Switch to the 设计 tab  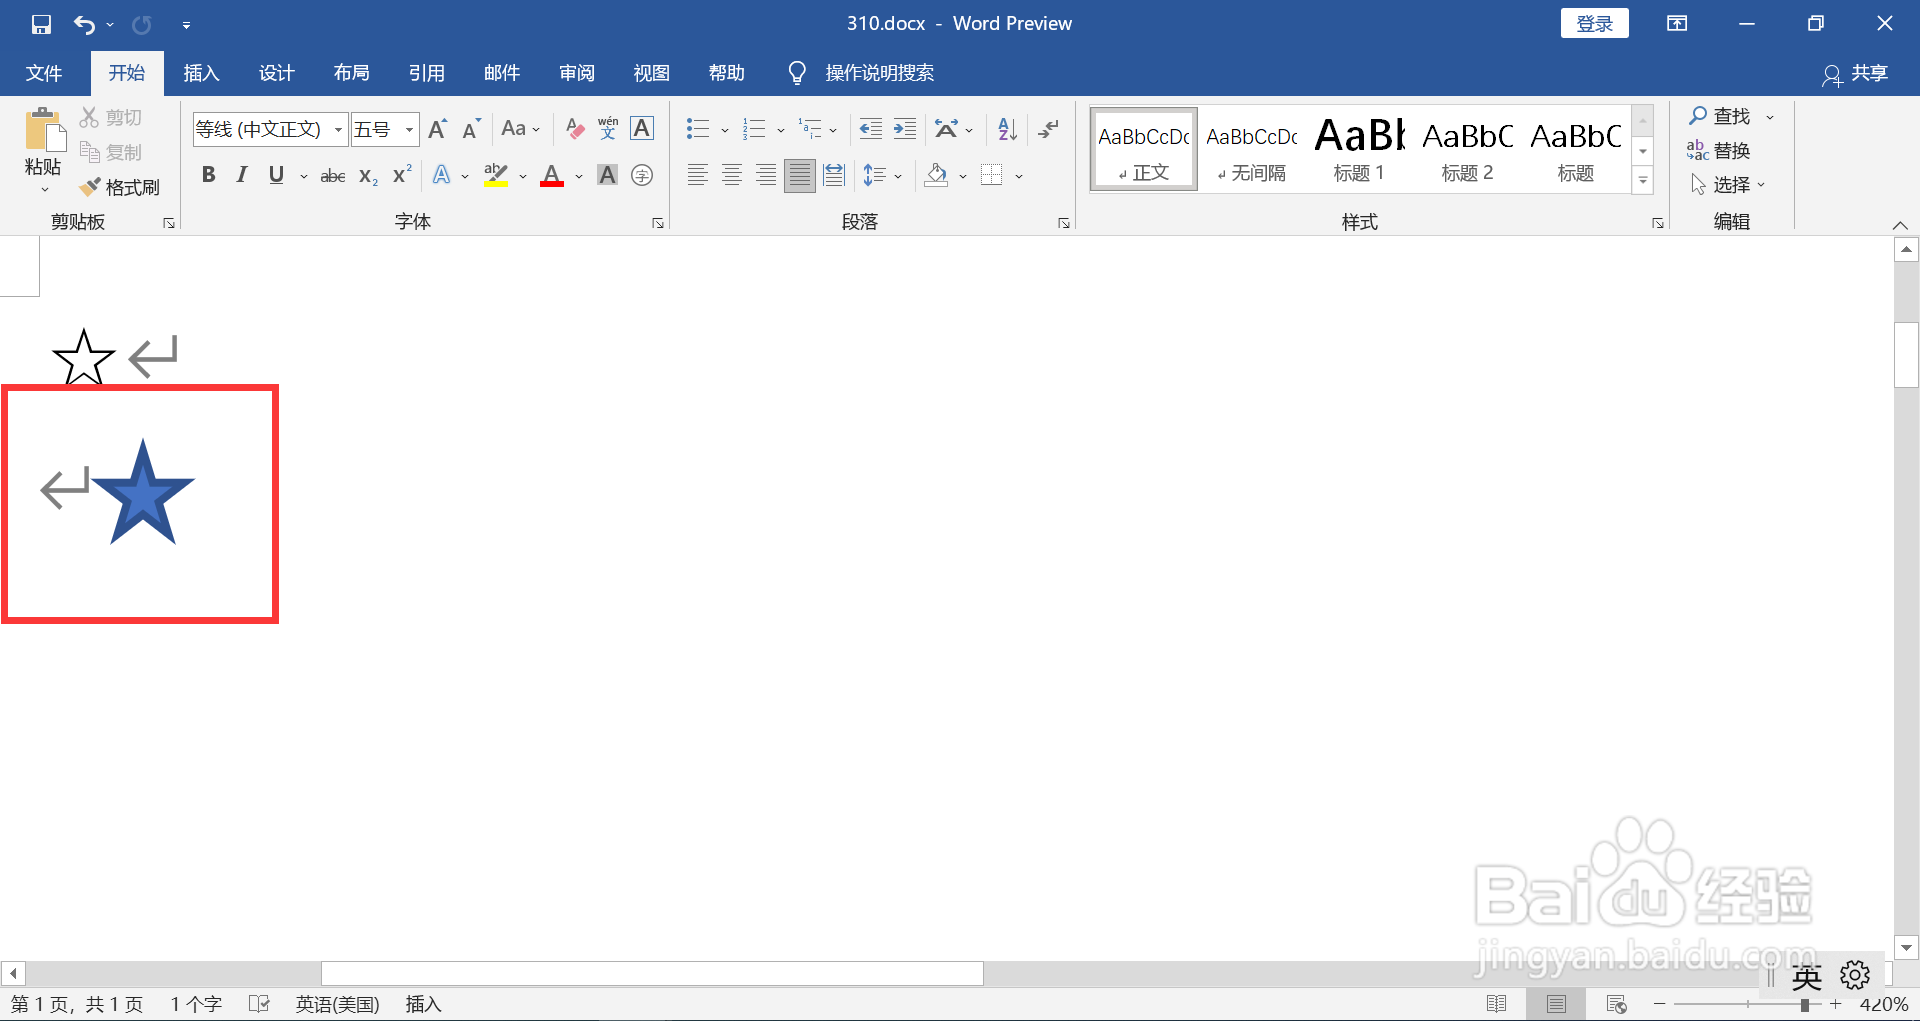pos(276,73)
